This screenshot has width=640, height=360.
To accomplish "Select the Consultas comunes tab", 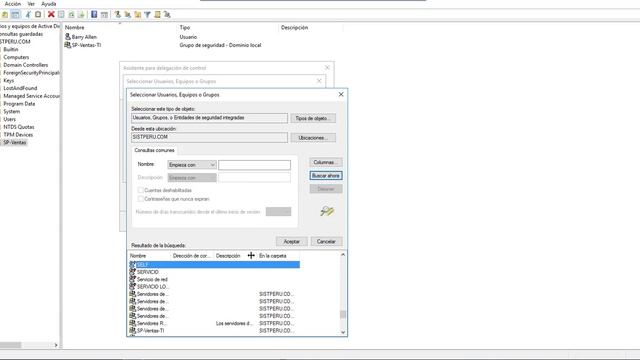I will [x=154, y=150].
